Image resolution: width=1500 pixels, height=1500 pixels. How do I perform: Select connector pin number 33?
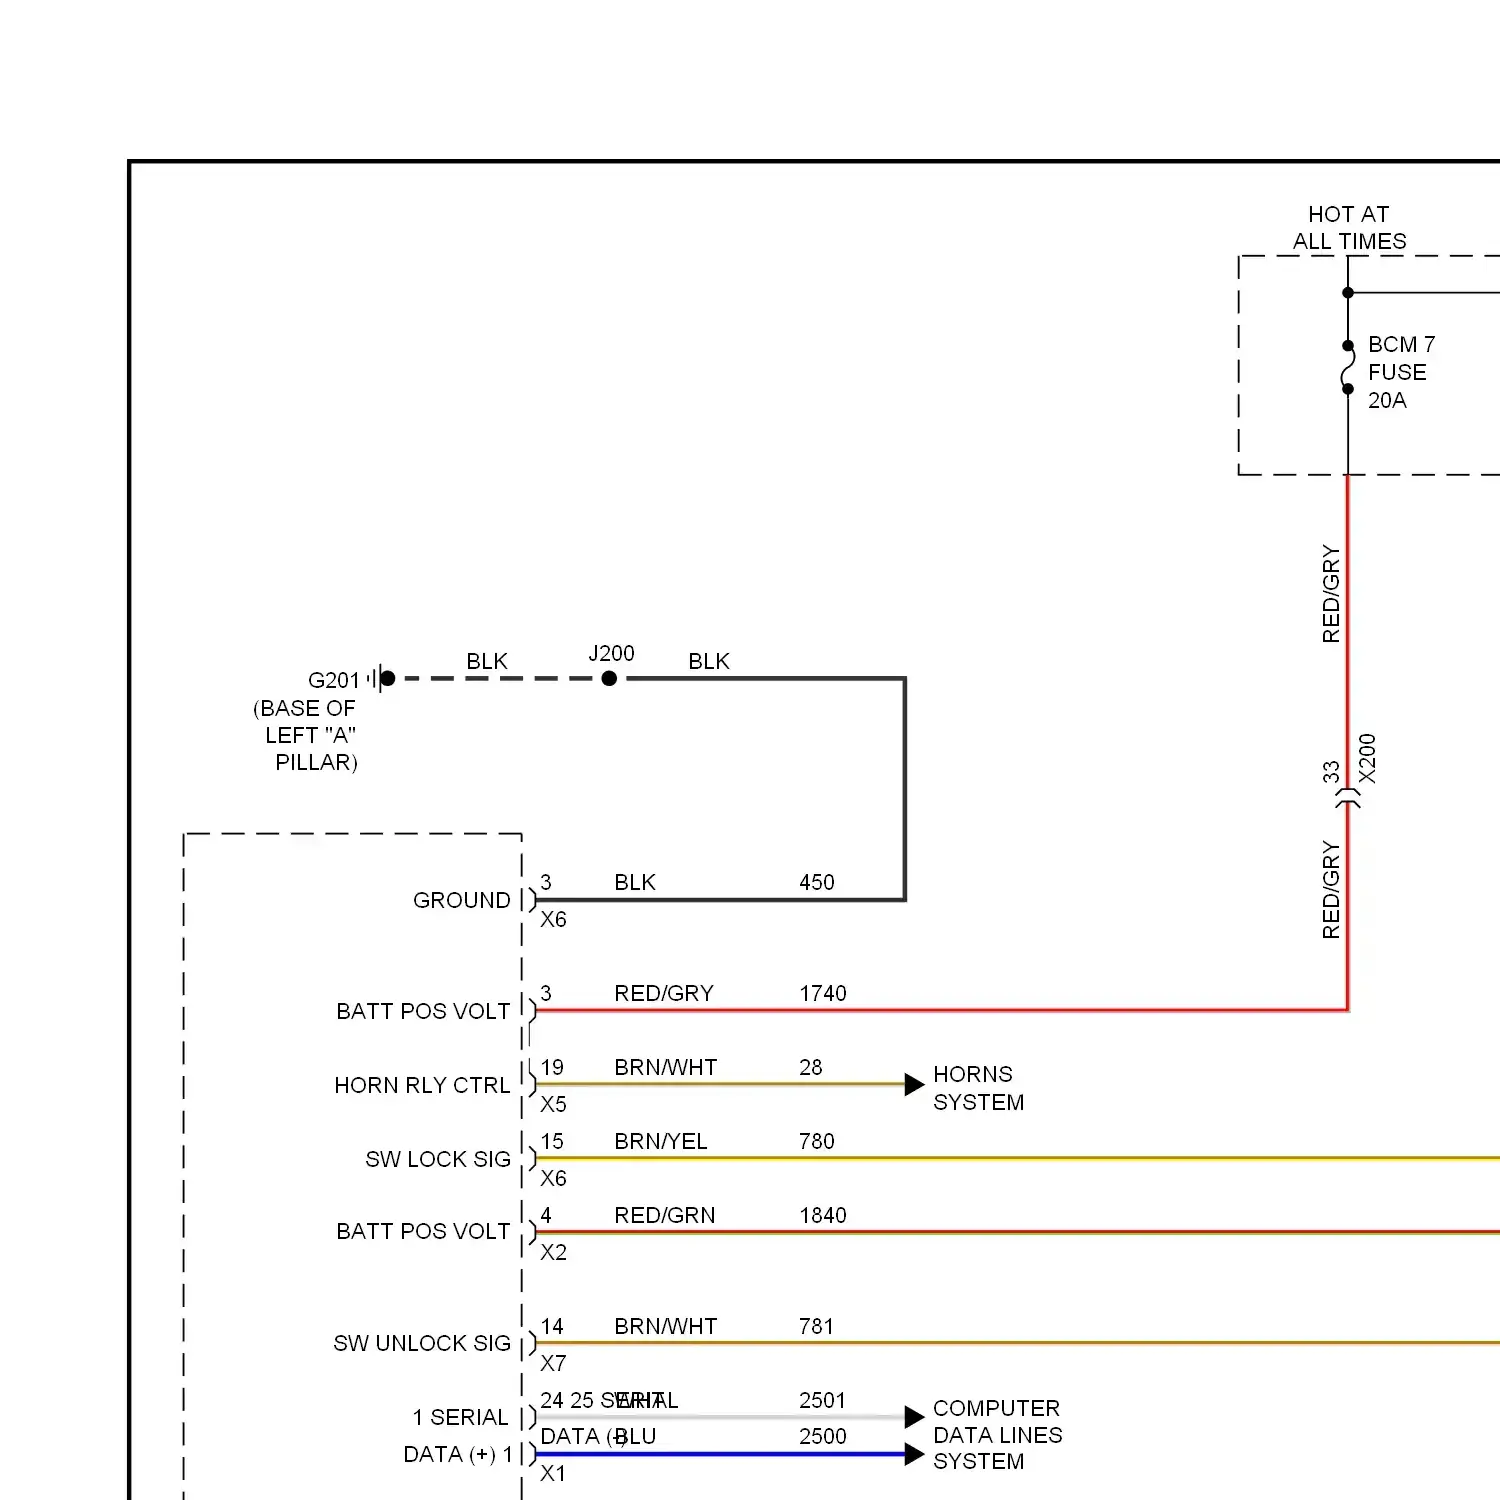[x=1330, y=772]
